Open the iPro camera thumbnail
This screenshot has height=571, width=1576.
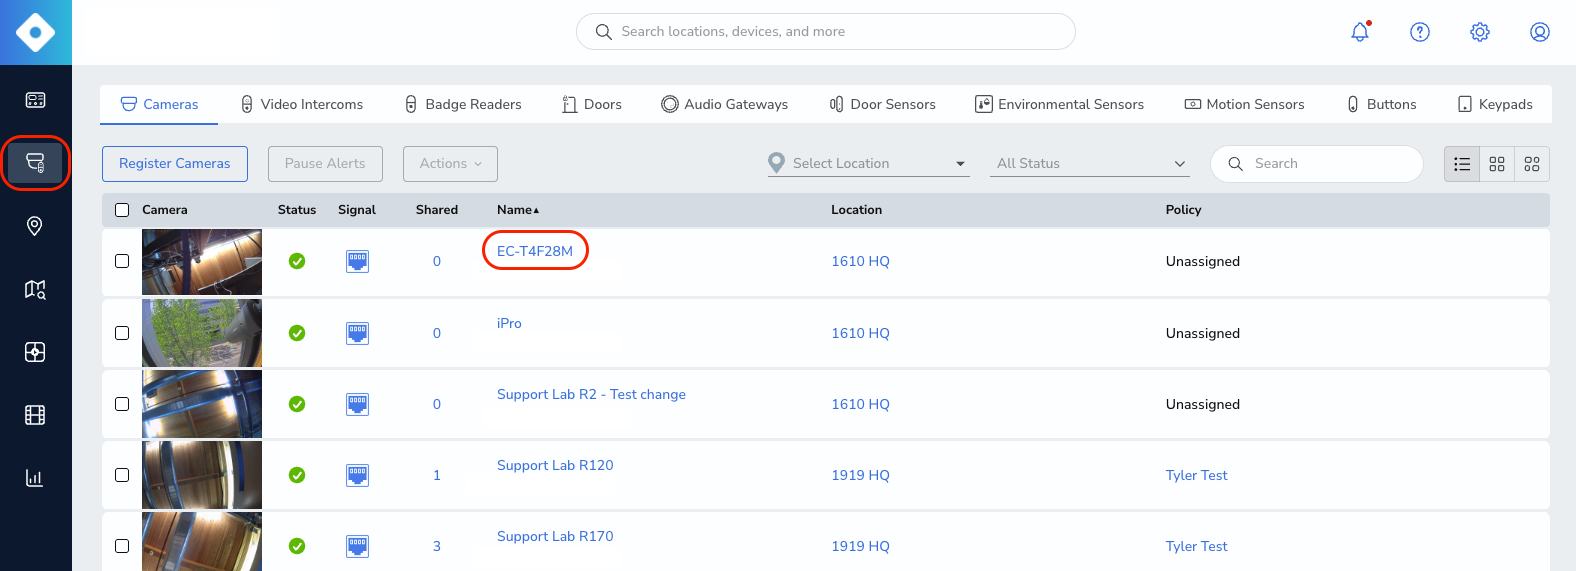point(202,333)
